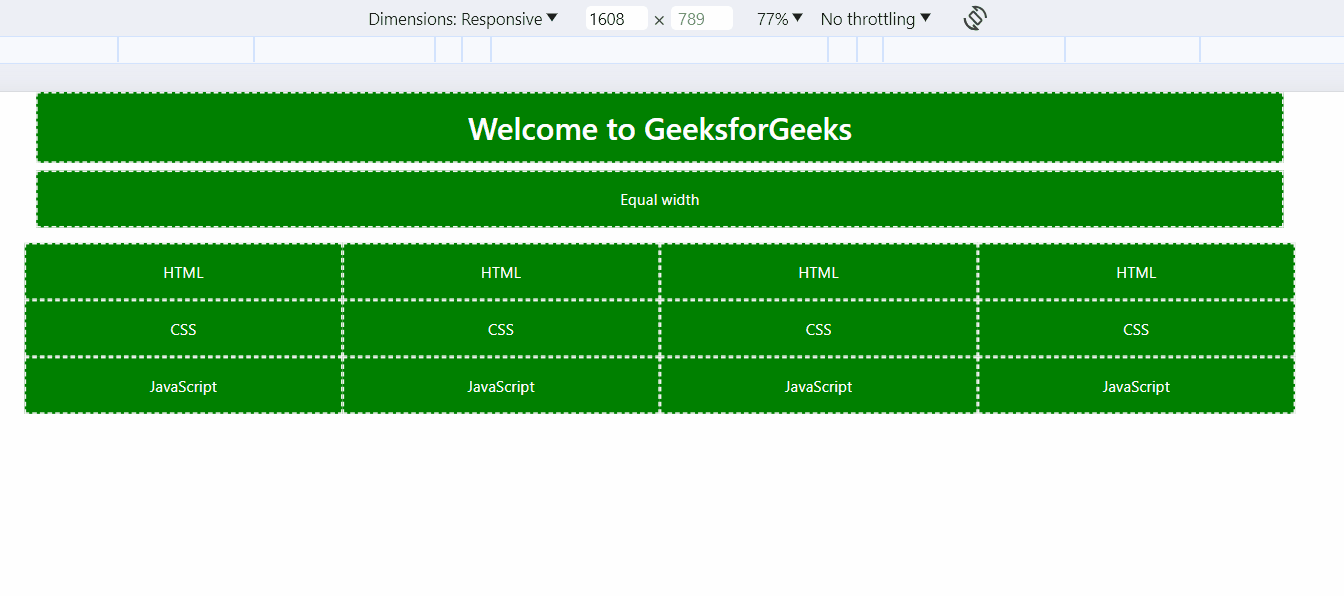Click the CSS cell in the first column

tap(184, 329)
